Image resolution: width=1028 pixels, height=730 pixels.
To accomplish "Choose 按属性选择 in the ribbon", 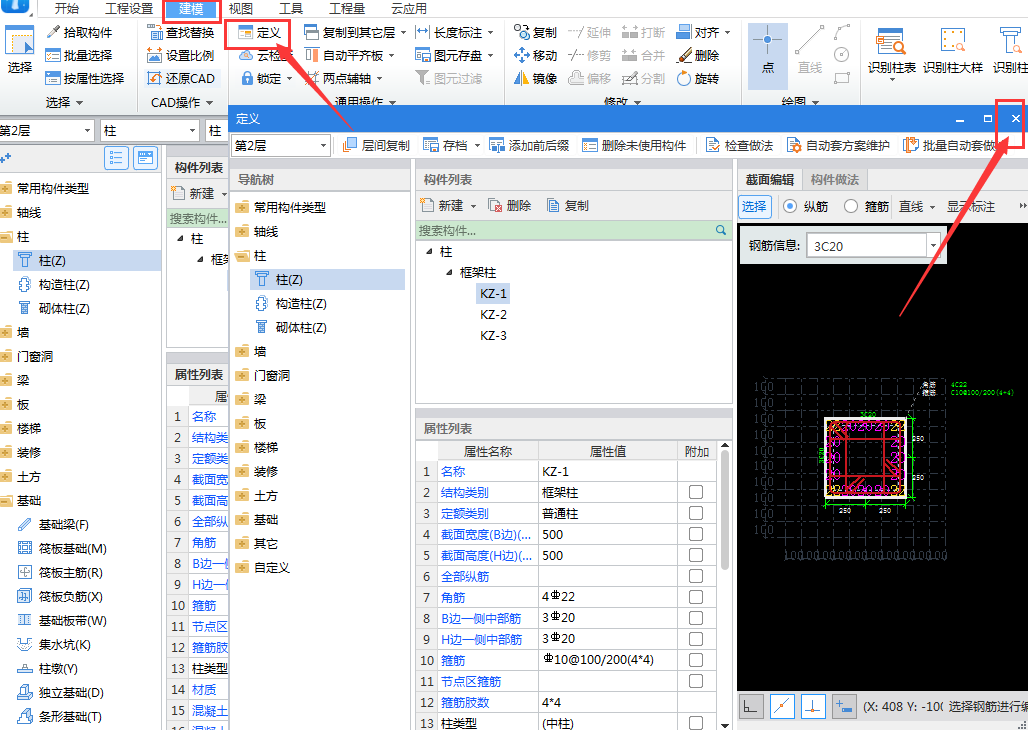I will click(x=85, y=78).
